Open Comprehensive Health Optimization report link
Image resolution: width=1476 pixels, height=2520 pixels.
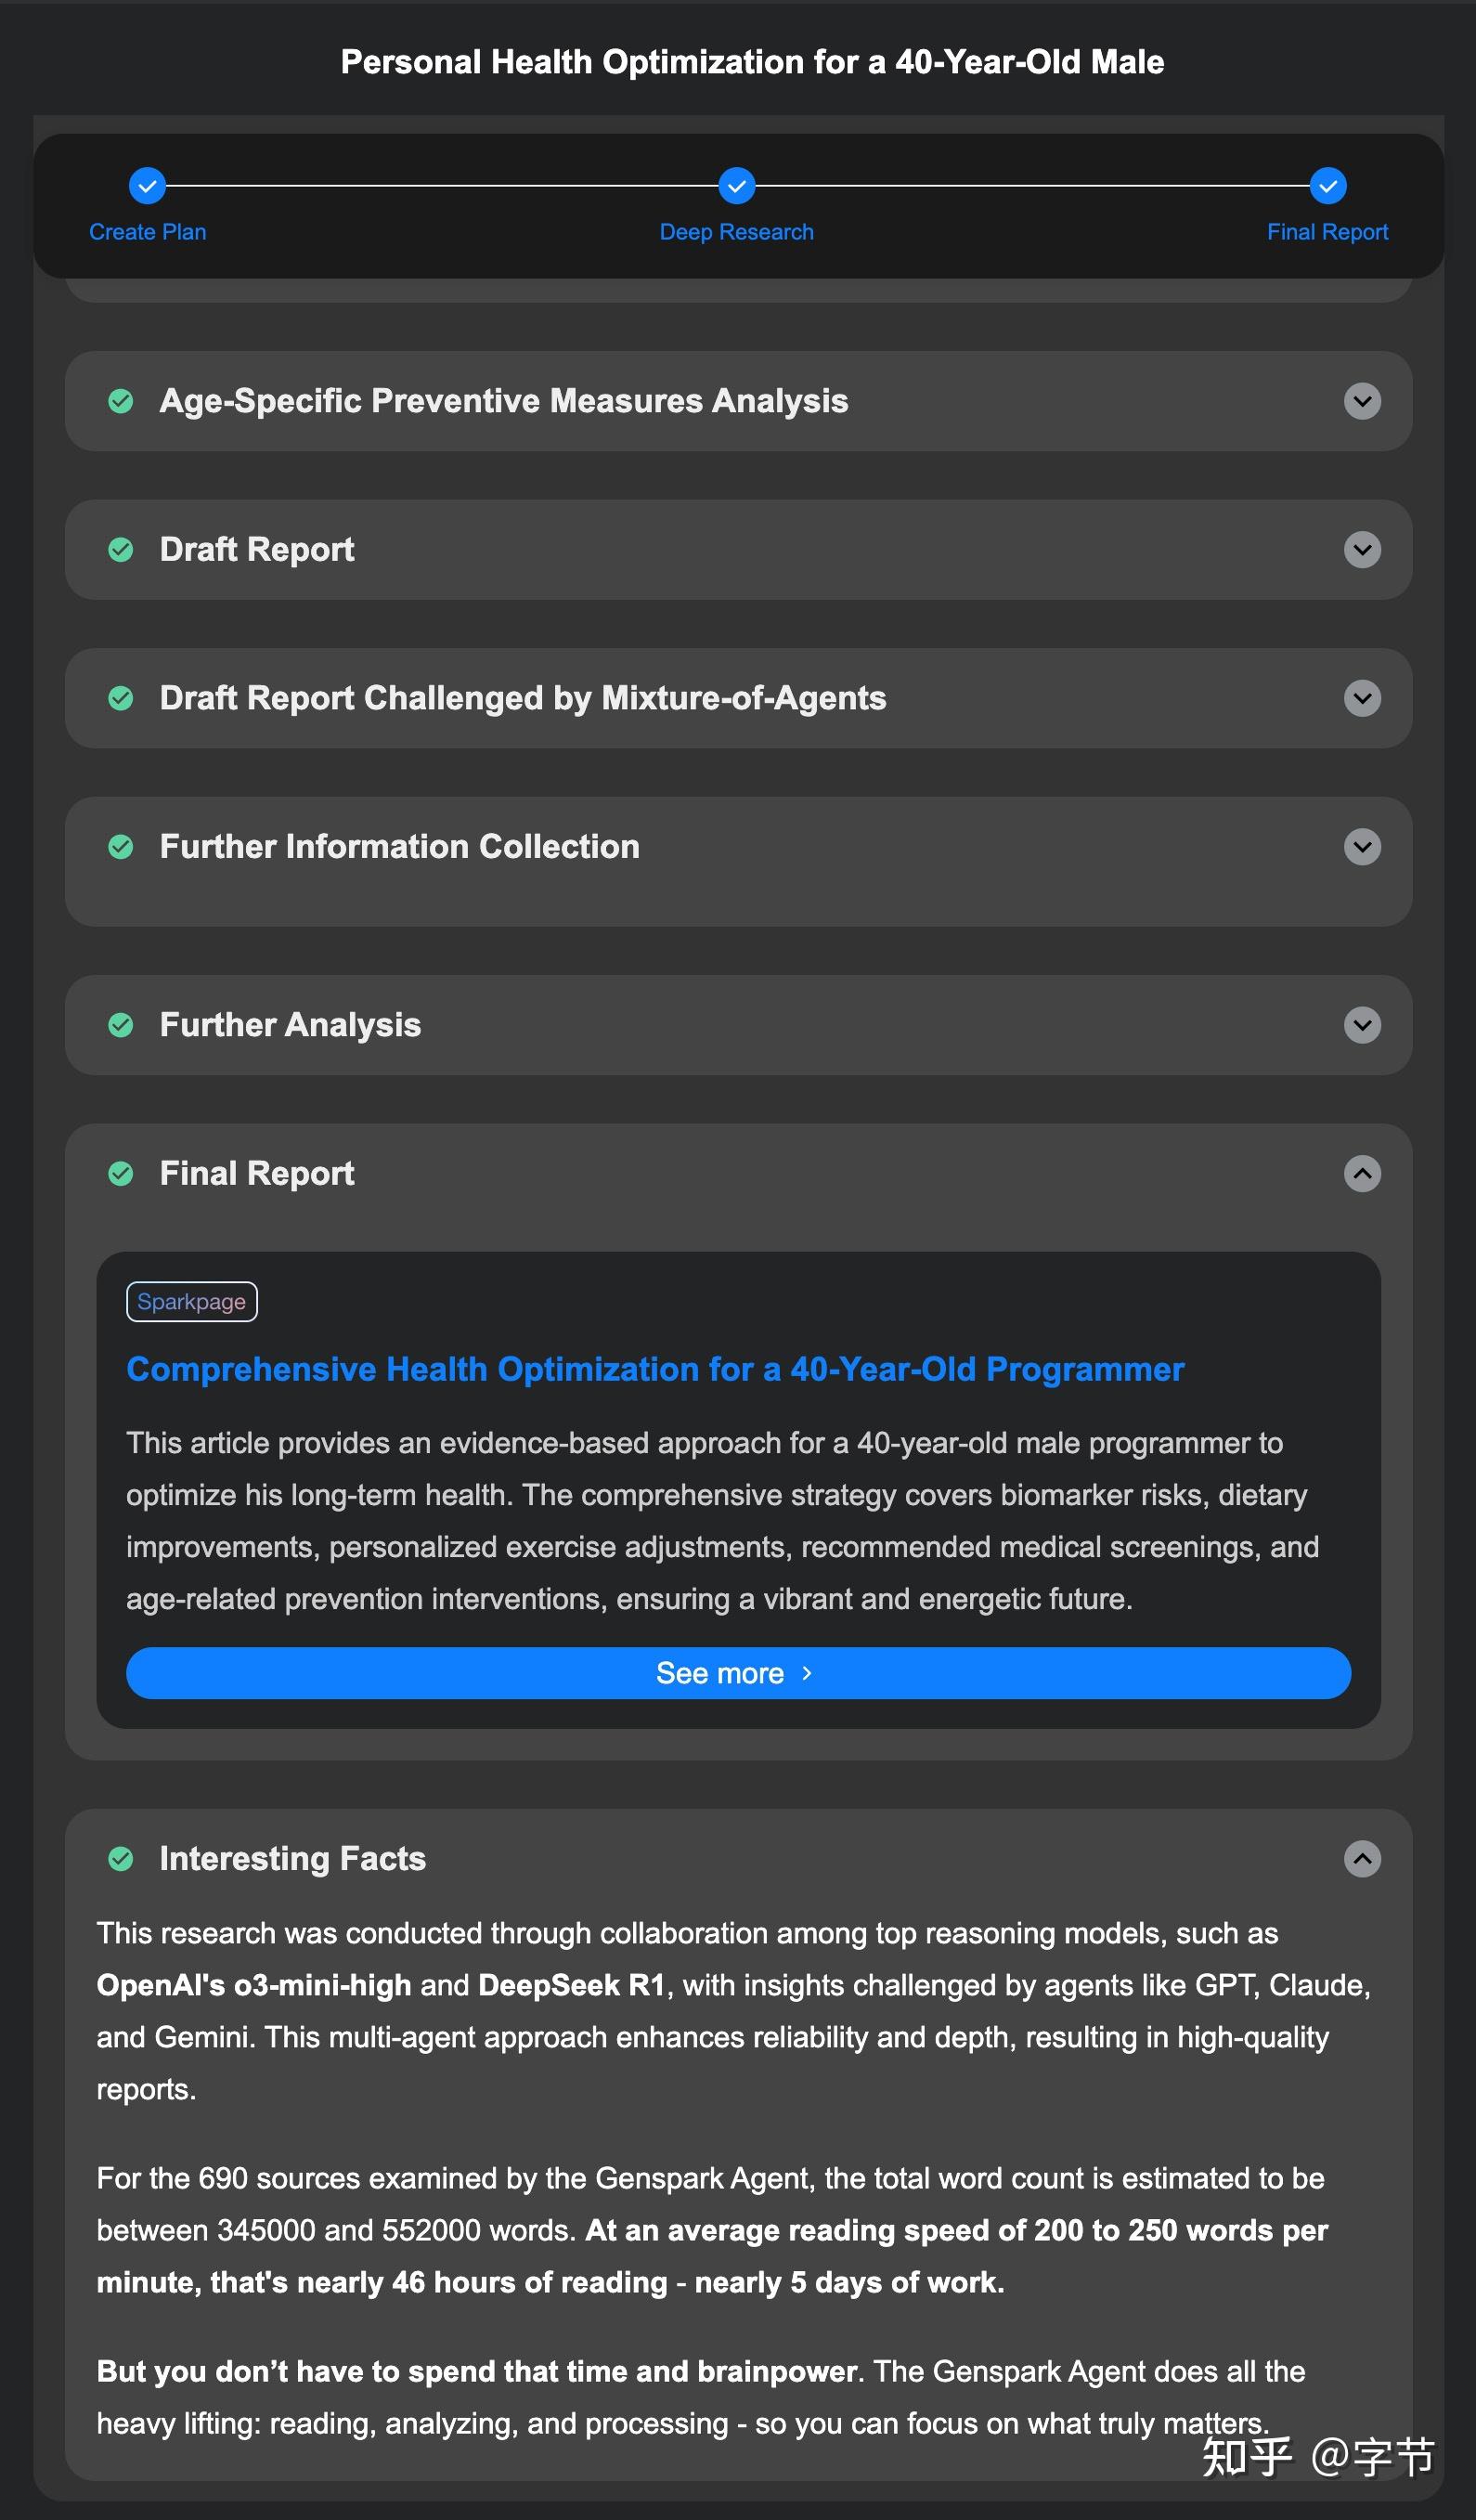(x=655, y=1369)
